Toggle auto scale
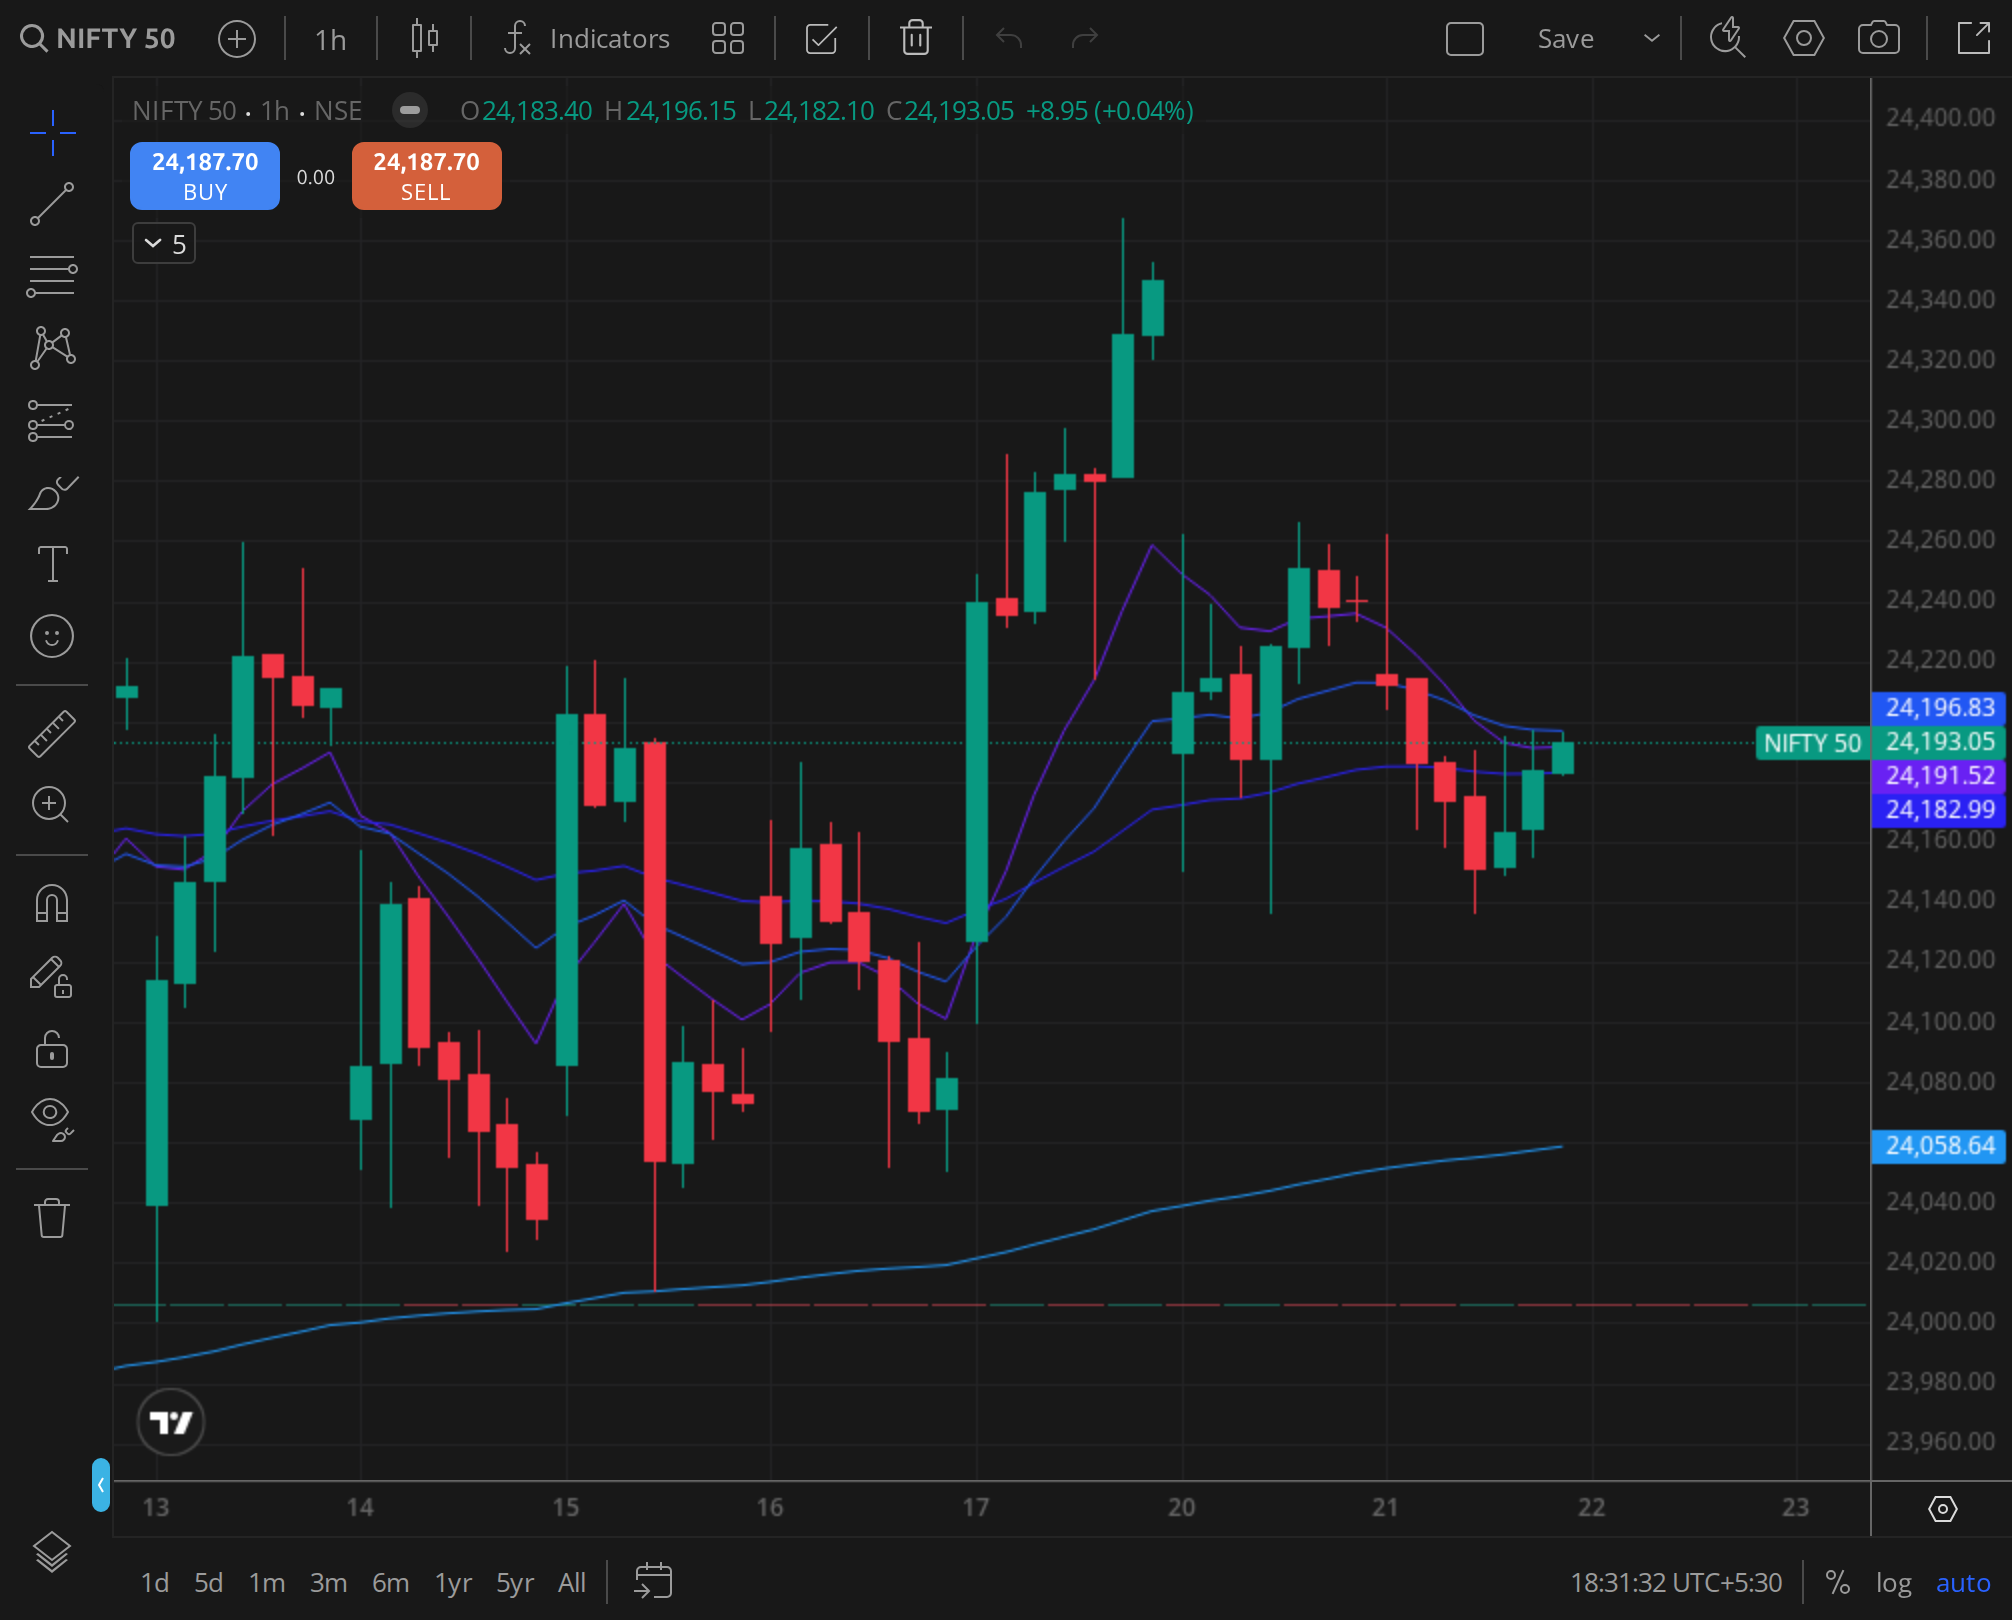2012x1620 pixels. click(x=1963, y=1583)
